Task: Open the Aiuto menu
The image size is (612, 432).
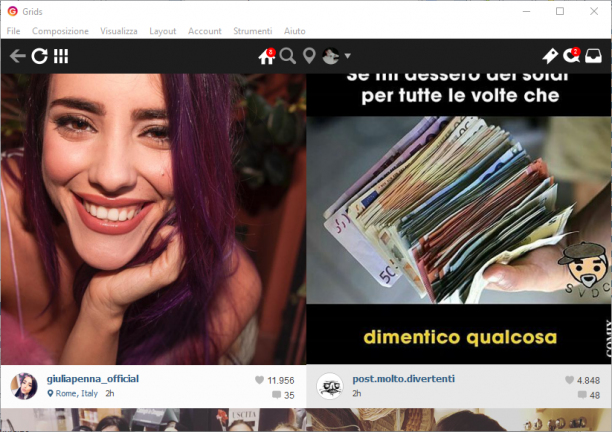Action: pos(295,31)
